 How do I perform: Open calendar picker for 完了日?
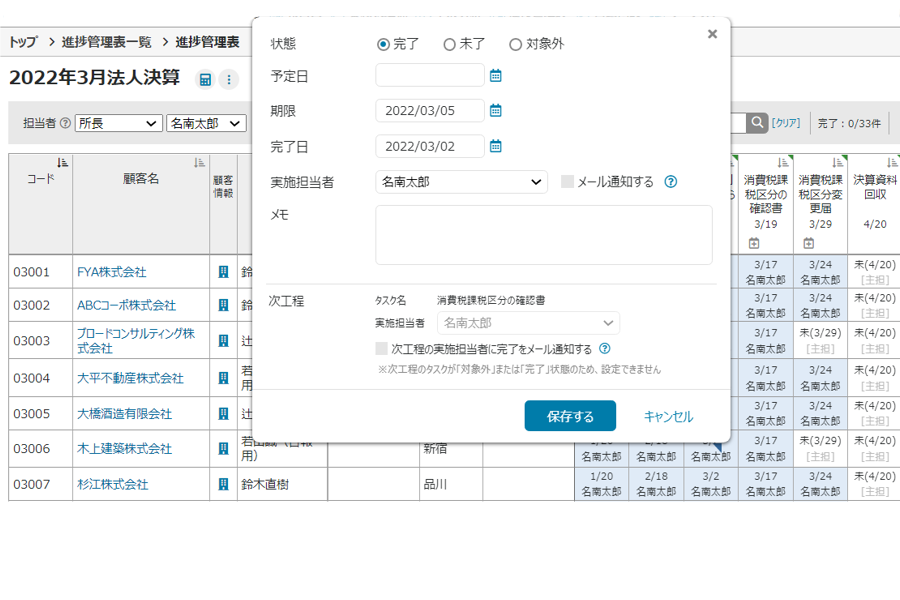[x=495, y=146]
